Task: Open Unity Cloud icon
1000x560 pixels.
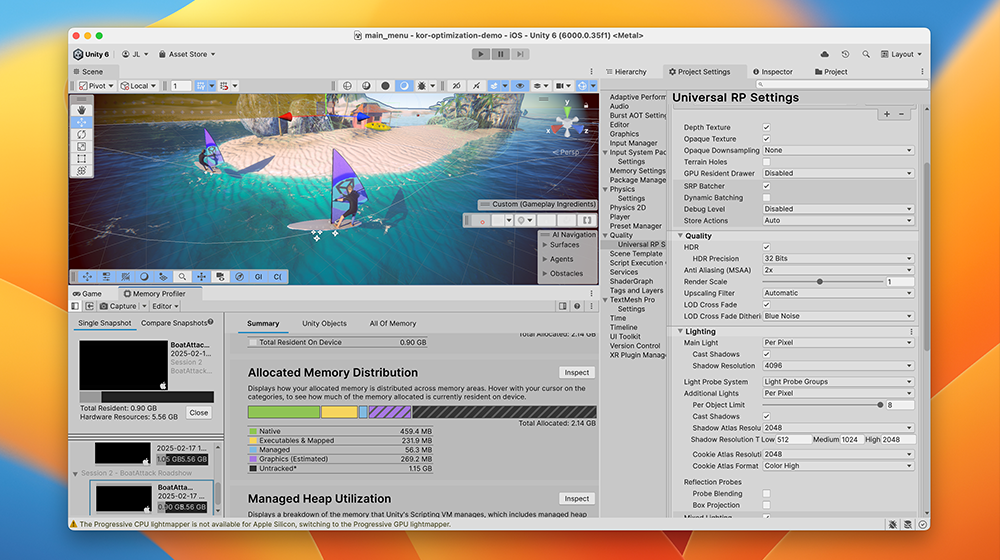Action: click(x=825, y=54)
